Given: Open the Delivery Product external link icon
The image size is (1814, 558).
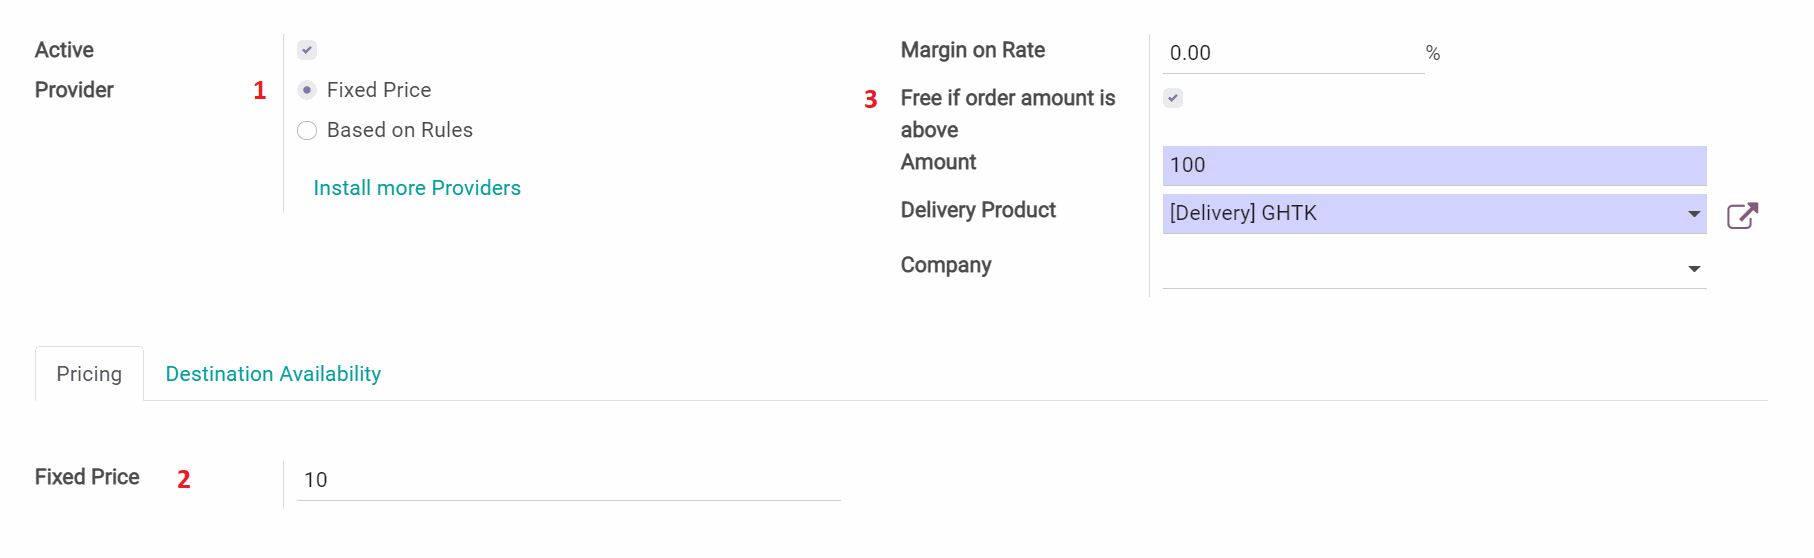Looking at the screenshot, I should point(1742,215).
